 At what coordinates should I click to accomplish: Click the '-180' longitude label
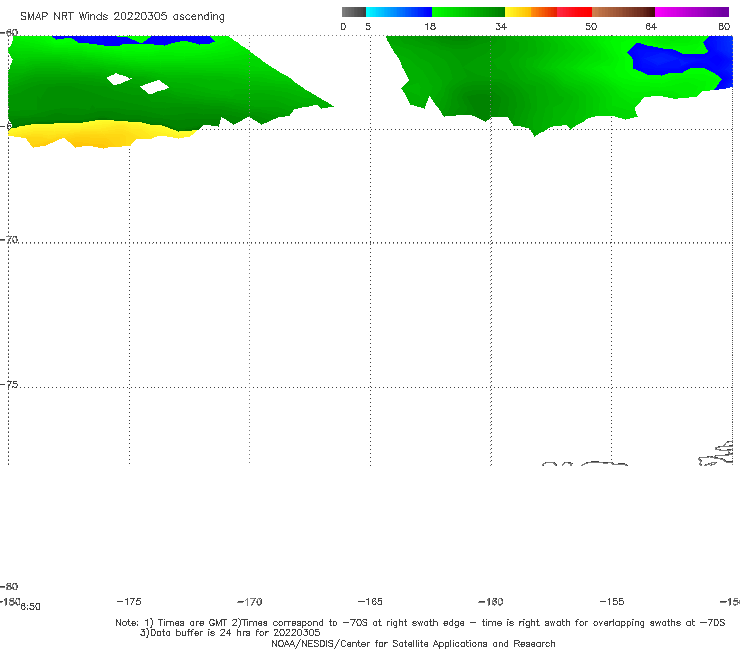[x=9, y=602]
